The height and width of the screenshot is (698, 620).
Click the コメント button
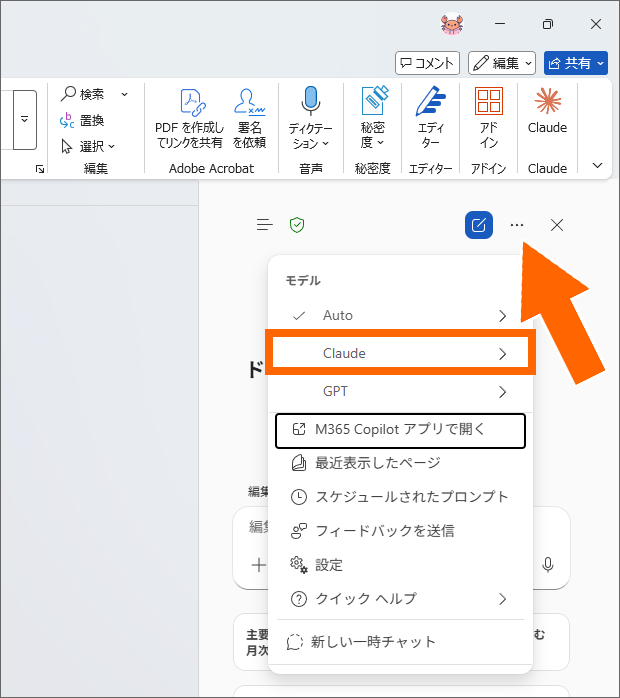[x=427, y=63]
